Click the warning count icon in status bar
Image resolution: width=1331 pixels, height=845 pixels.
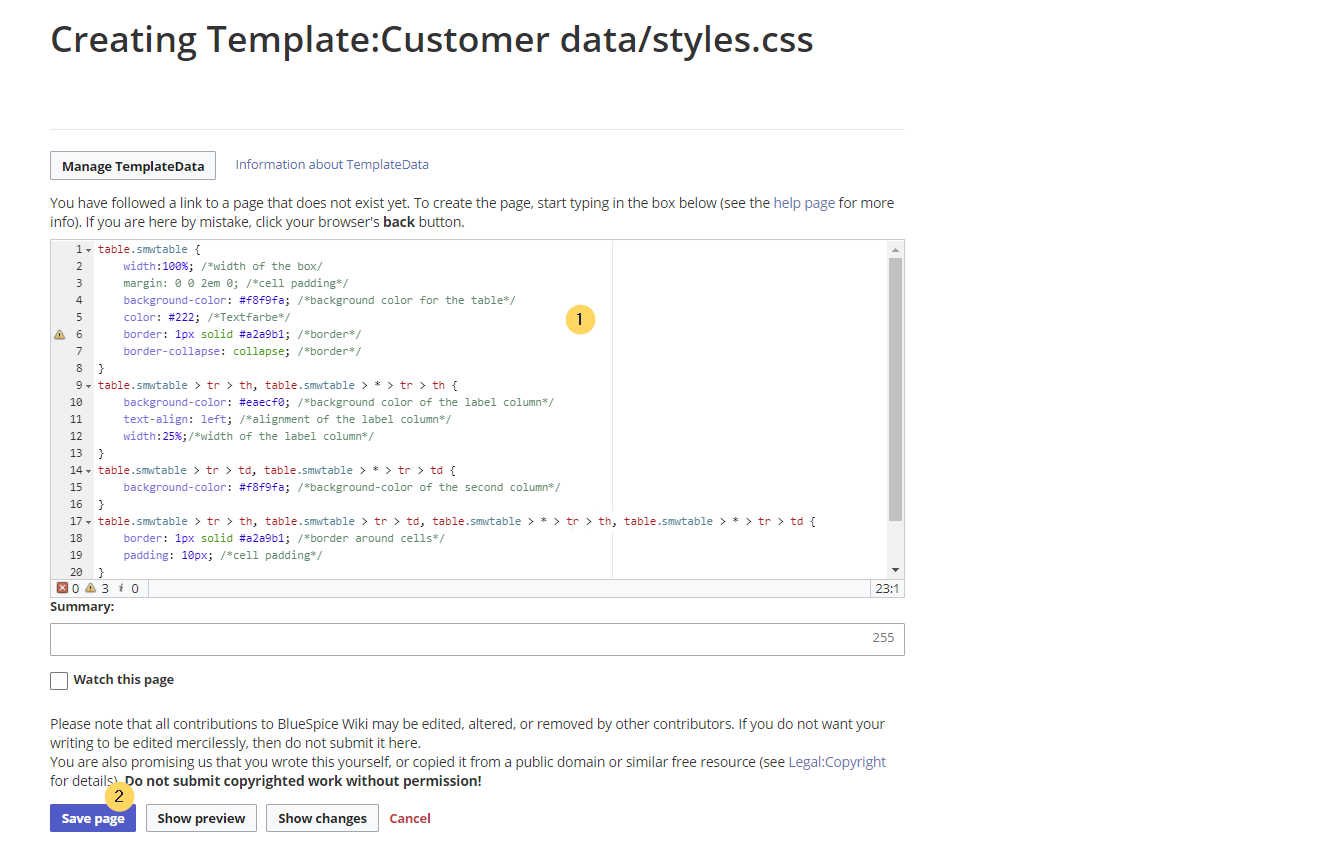pyautogui.click(x=90, y=588)
